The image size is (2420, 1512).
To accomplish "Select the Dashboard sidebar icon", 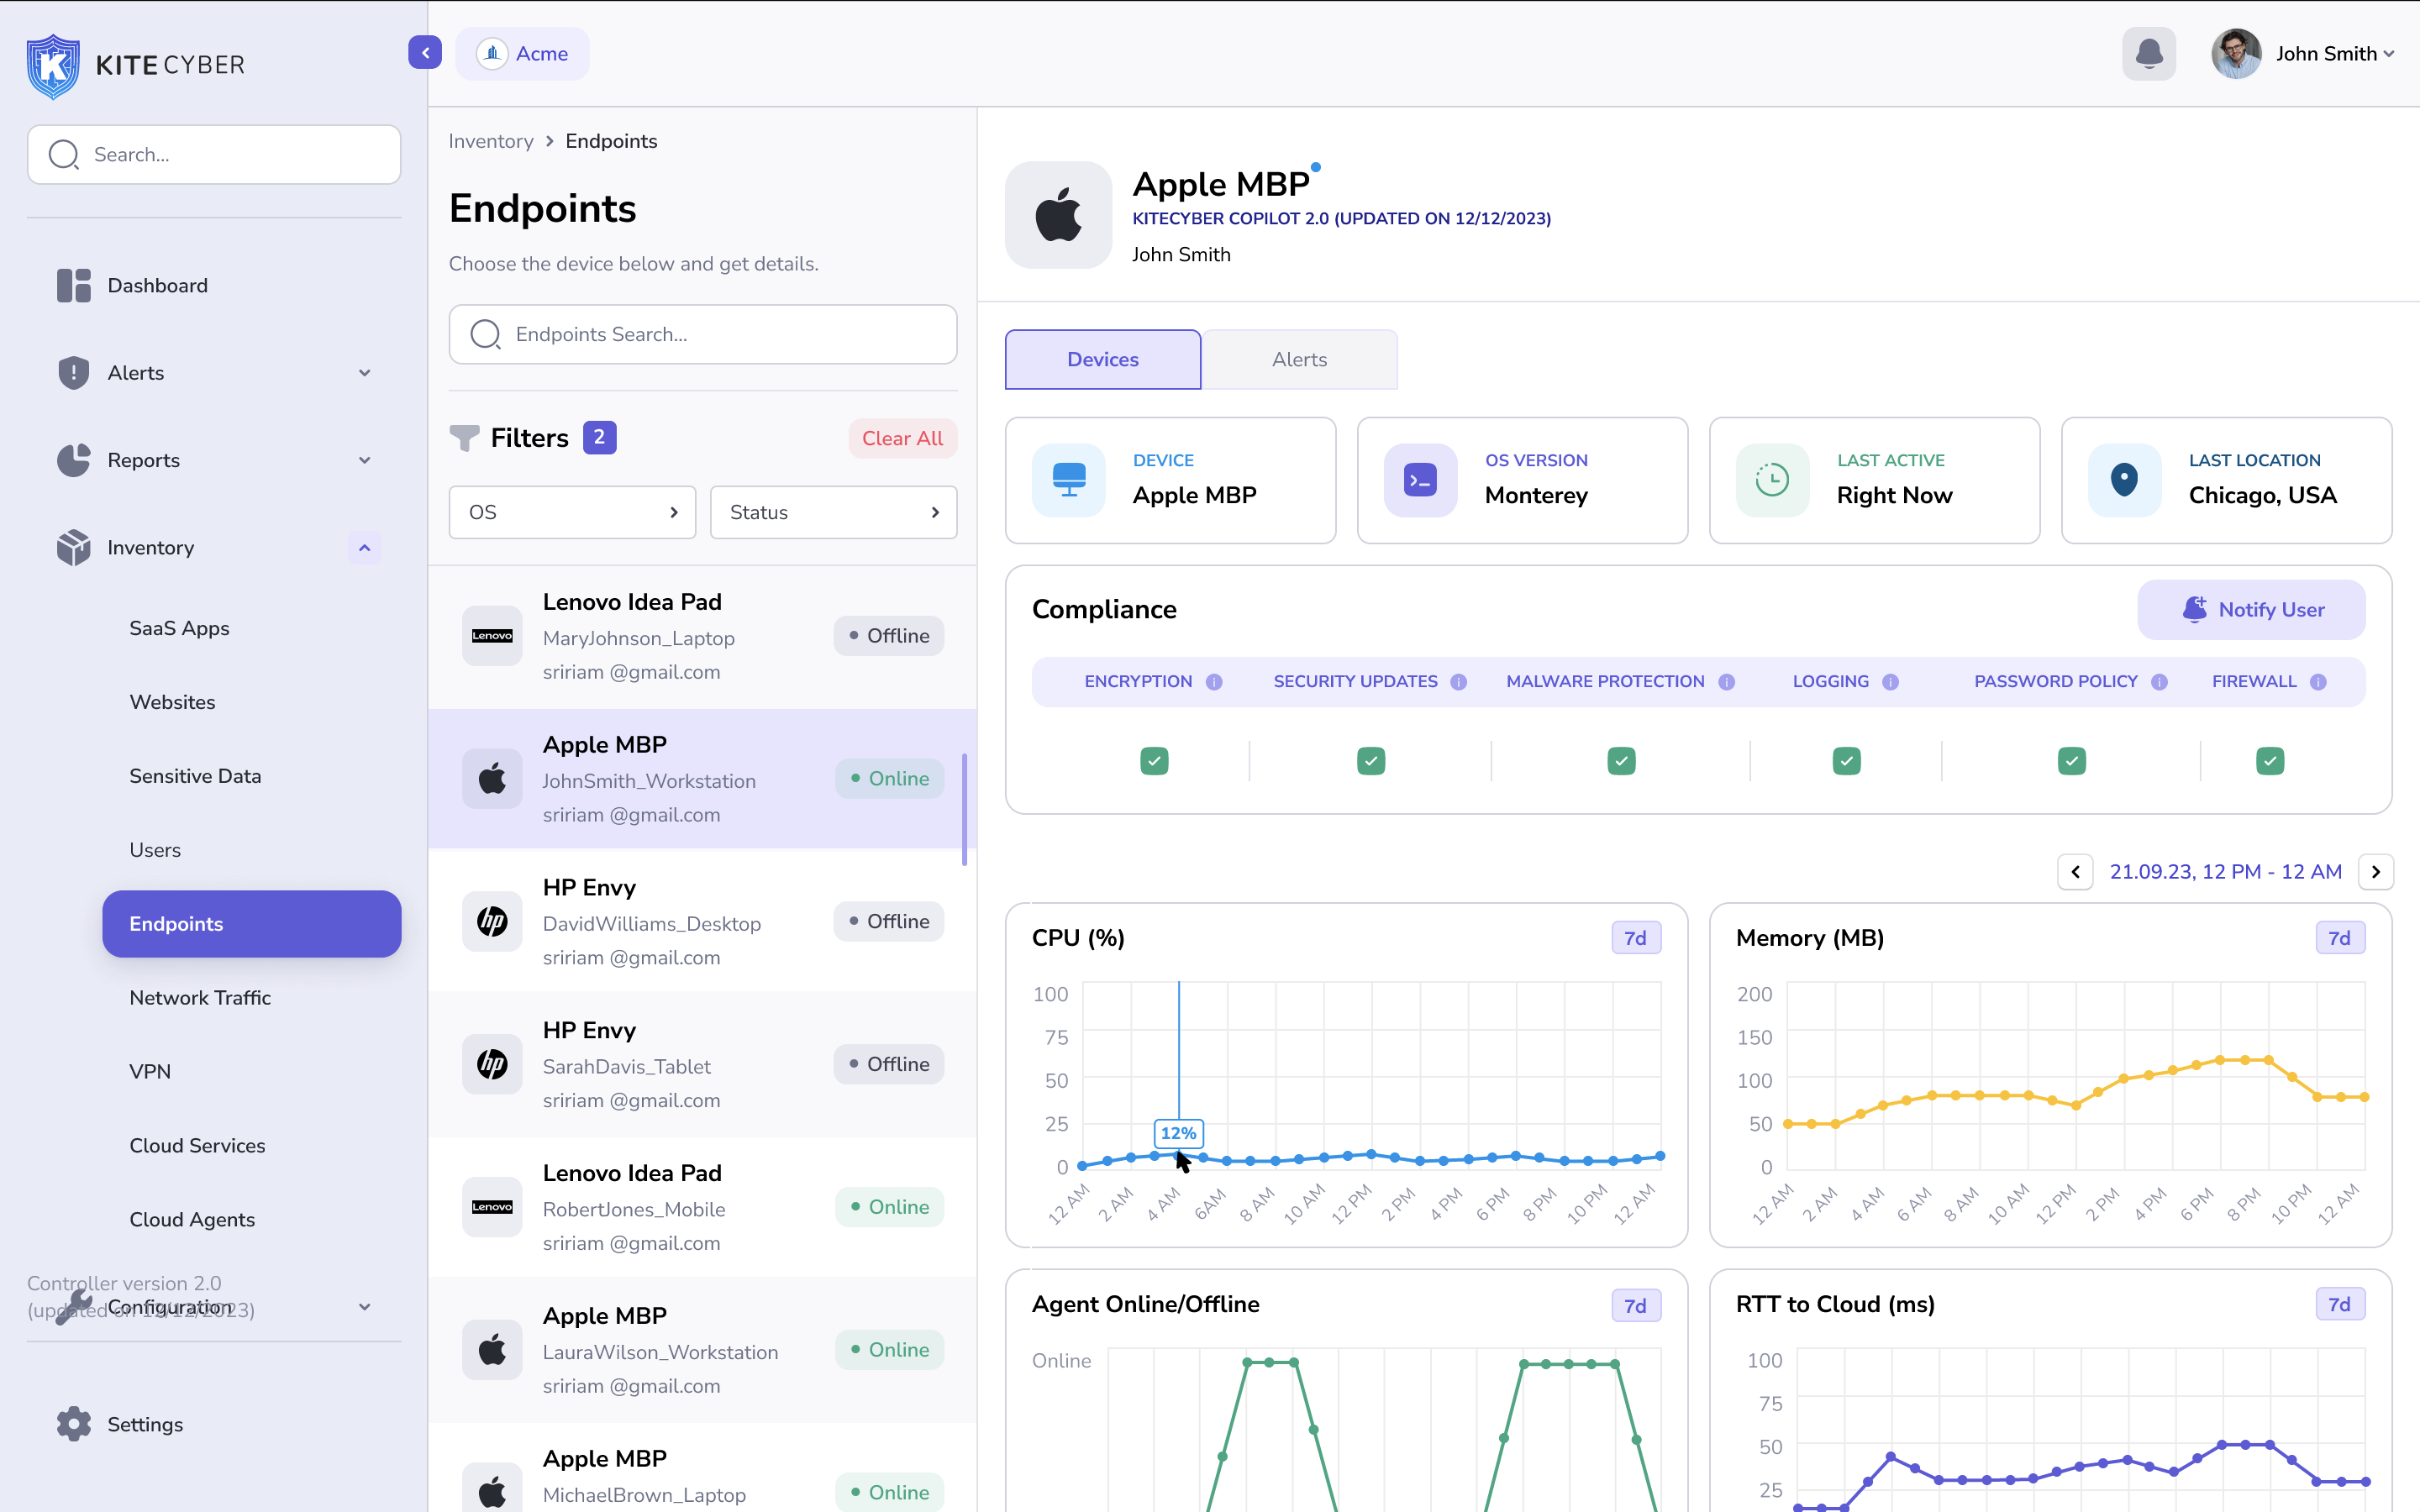I will (x=72, y=285).
